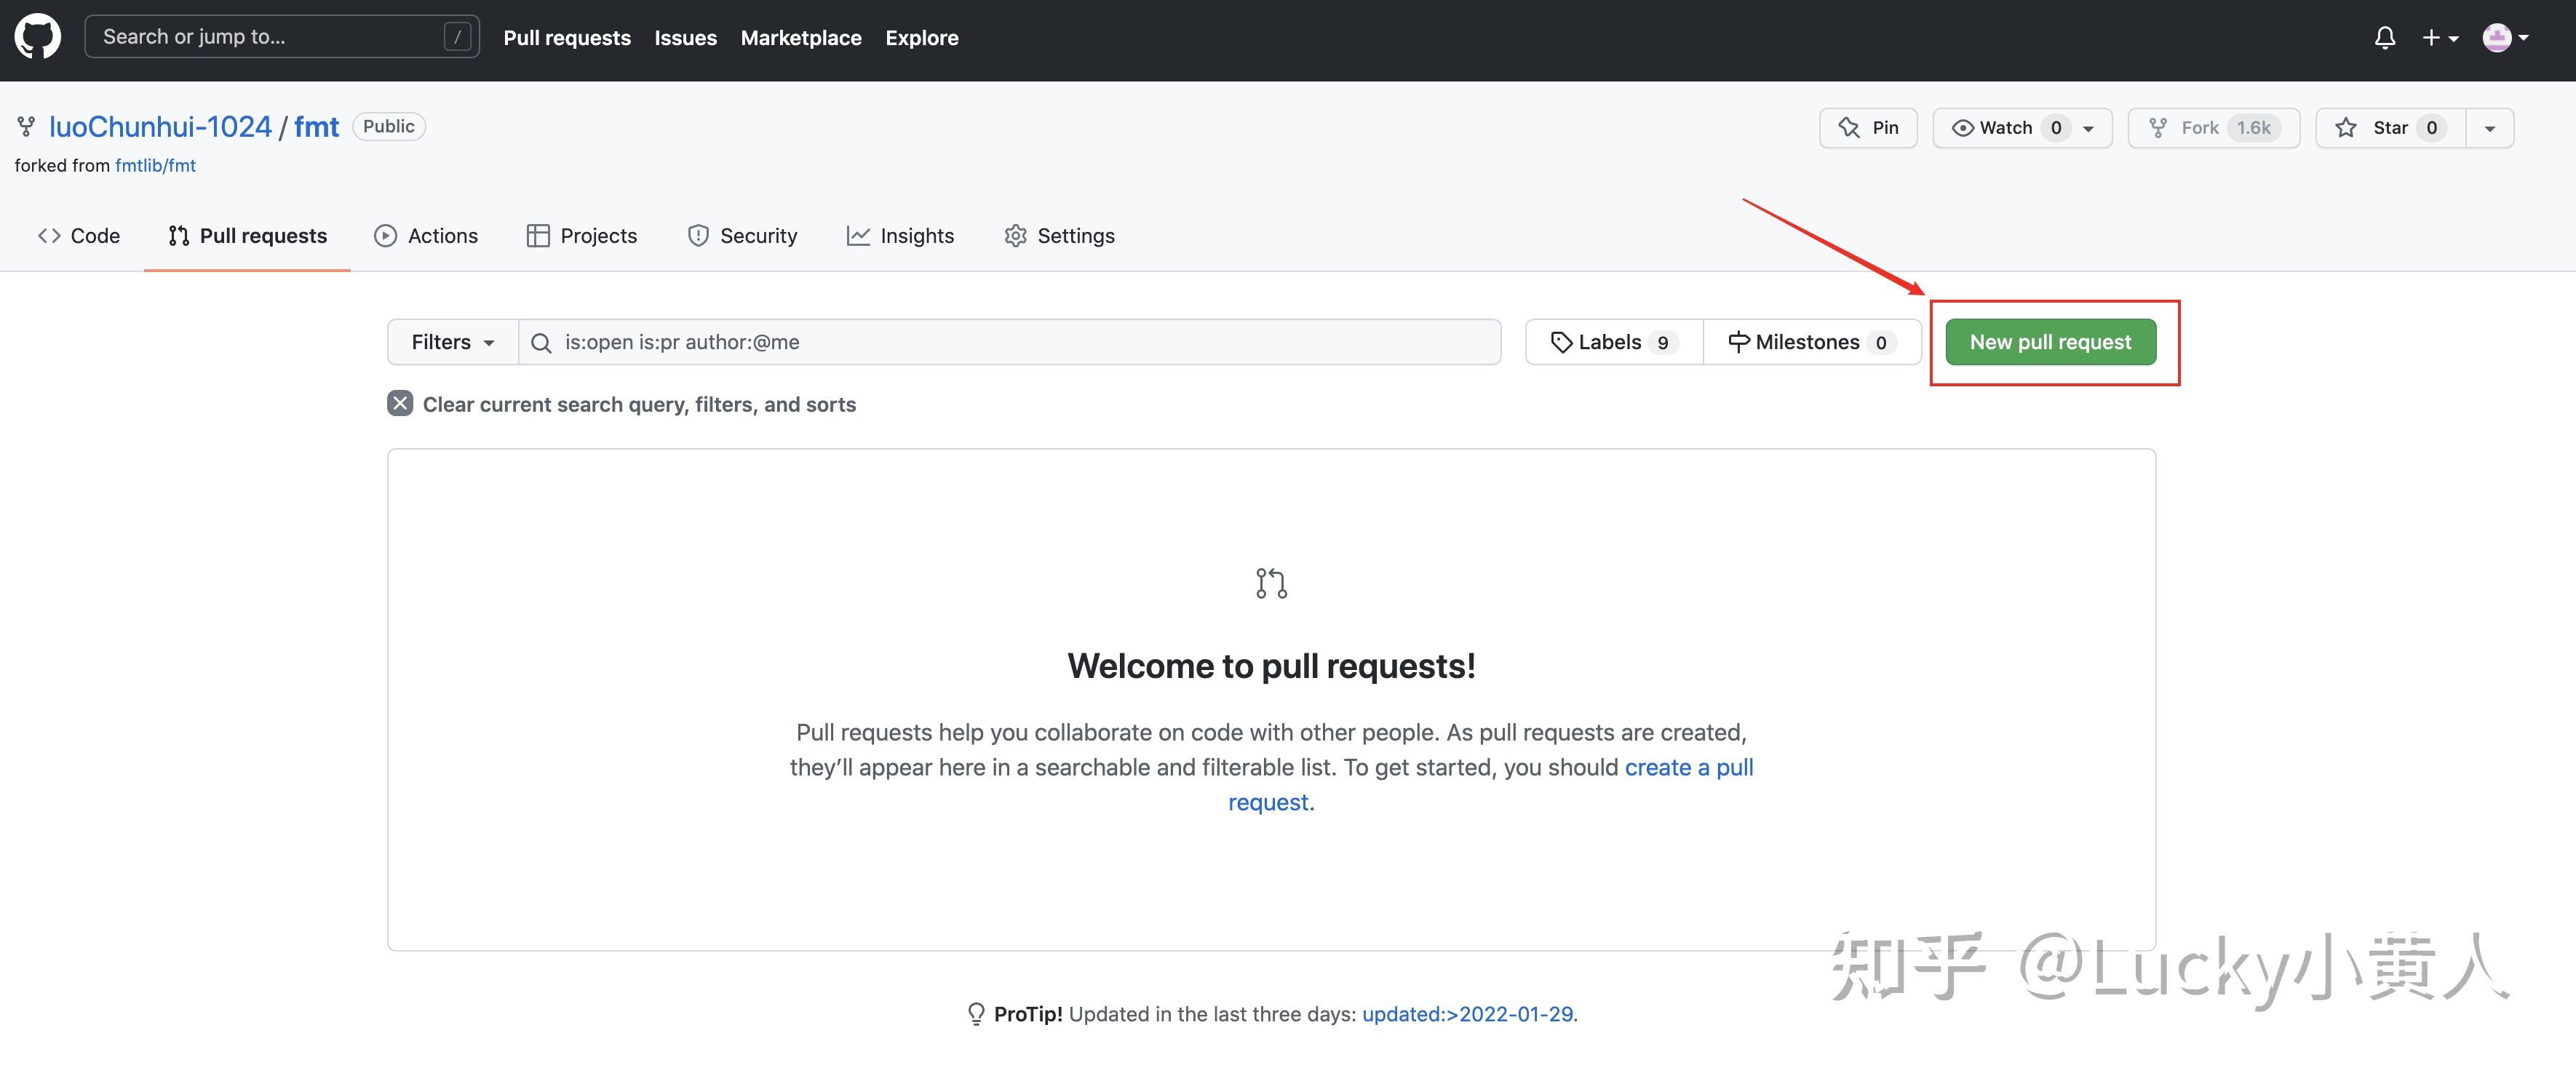Open the Star lists dropdown arrow
Image resolution: width=2576 pixels, height=1081 pixels.
coord(2490,128)
